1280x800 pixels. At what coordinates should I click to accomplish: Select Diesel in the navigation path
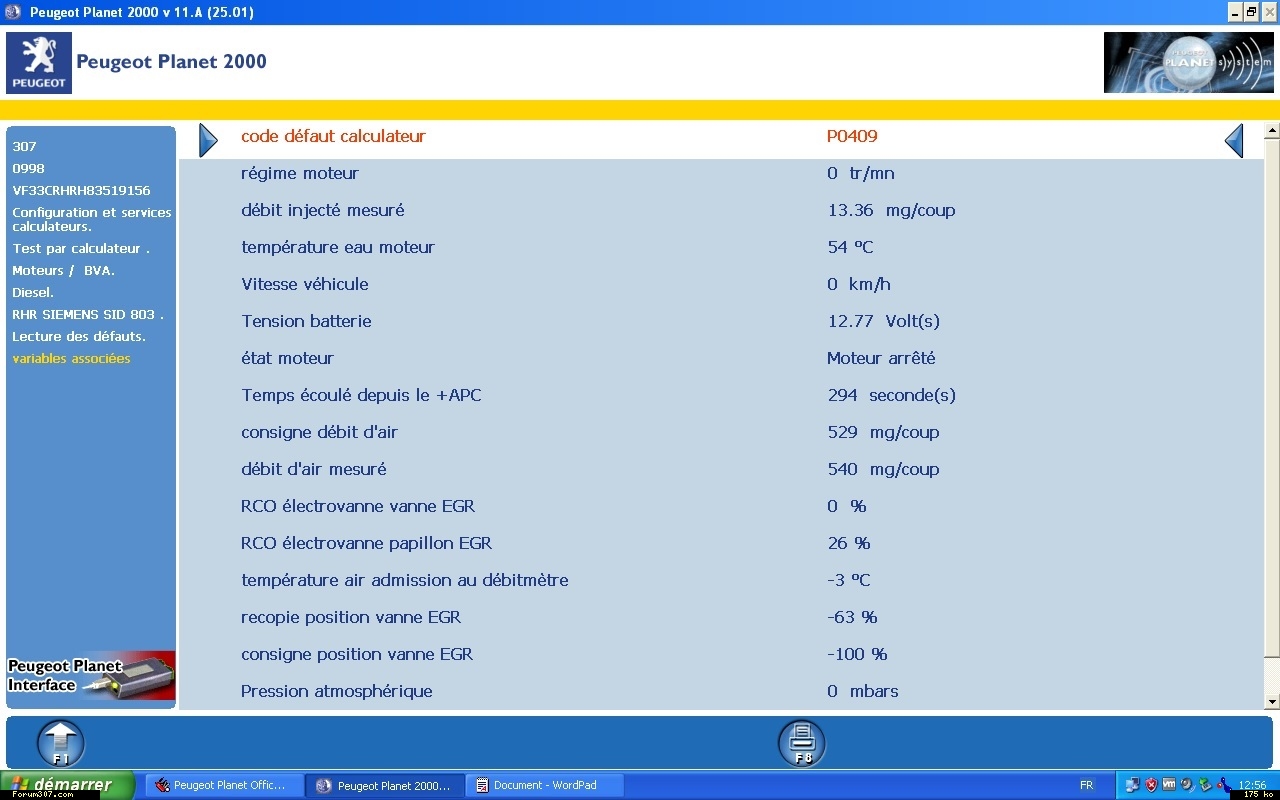(x=33, y=292)
